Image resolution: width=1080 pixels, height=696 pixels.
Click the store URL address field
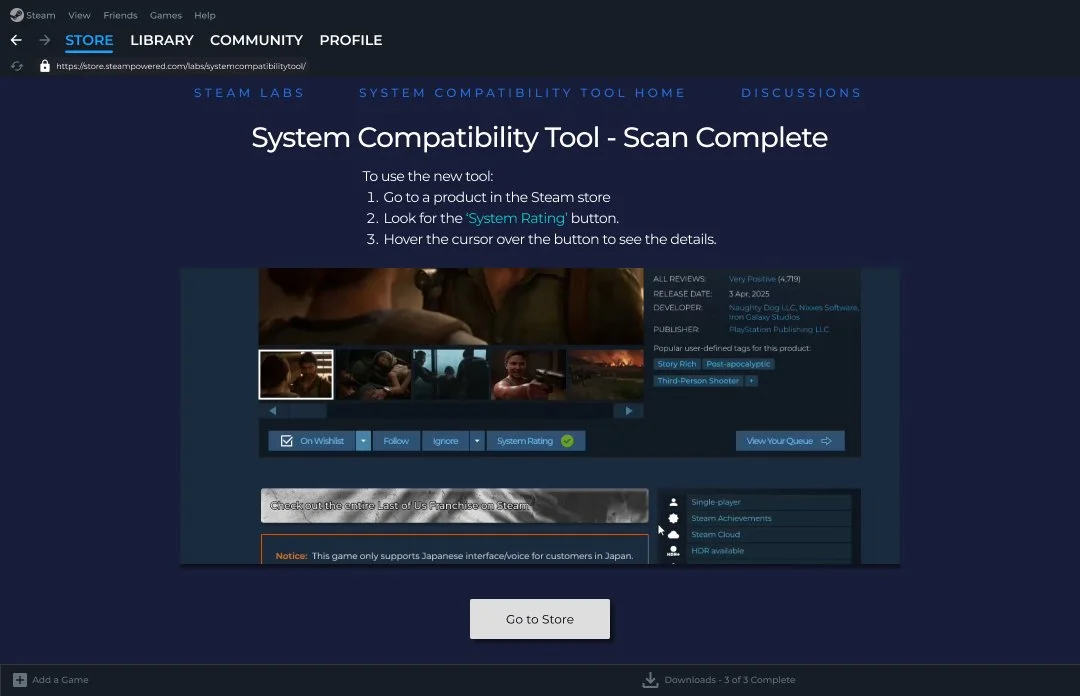[x=181, y=66]
